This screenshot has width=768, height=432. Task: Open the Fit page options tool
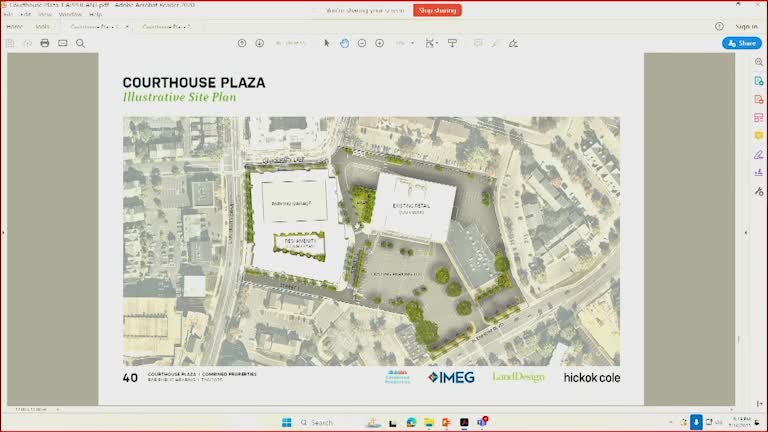pyautogui.click(x=431, y=43)
